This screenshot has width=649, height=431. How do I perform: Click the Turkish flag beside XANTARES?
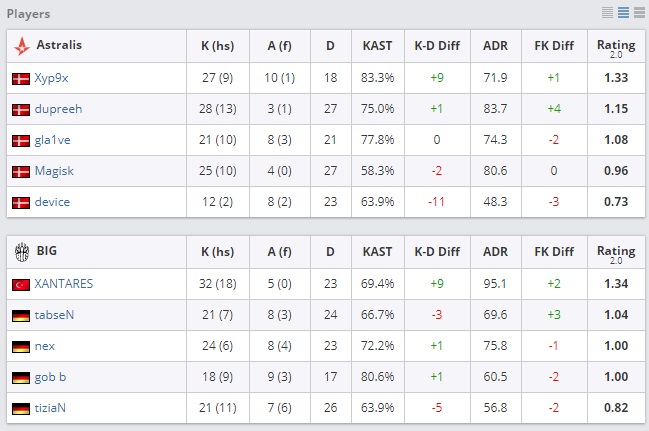pyautogui.click(x=21, y=284)
